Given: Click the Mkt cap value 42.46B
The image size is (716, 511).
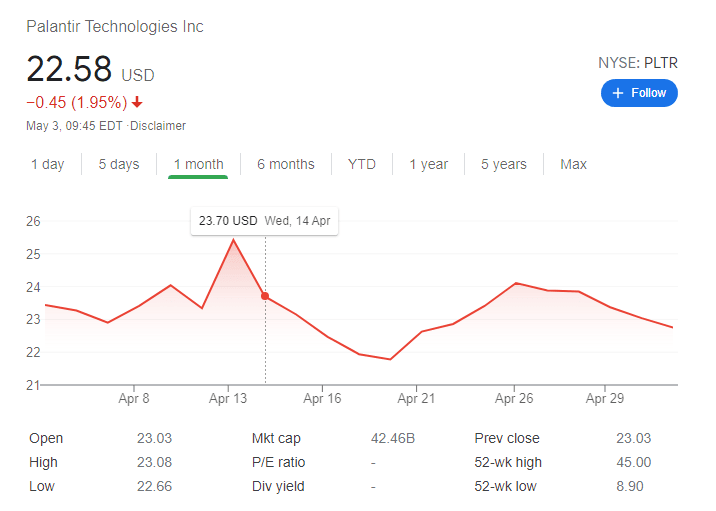Looking at the screenshot, I should coord(391,438).
